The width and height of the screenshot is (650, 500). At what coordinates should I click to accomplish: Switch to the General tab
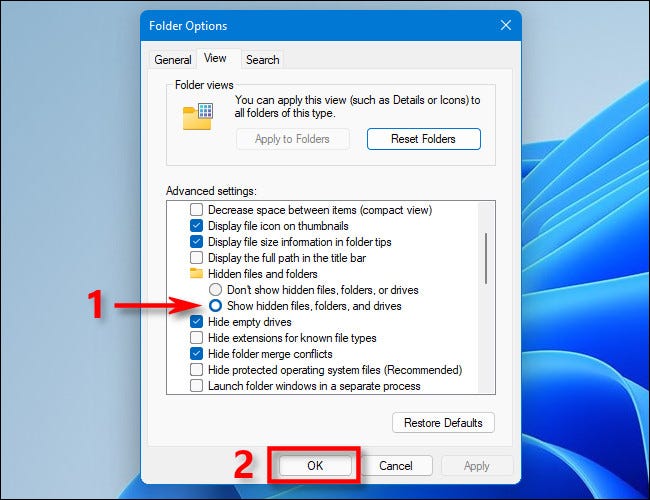point(172,60)
